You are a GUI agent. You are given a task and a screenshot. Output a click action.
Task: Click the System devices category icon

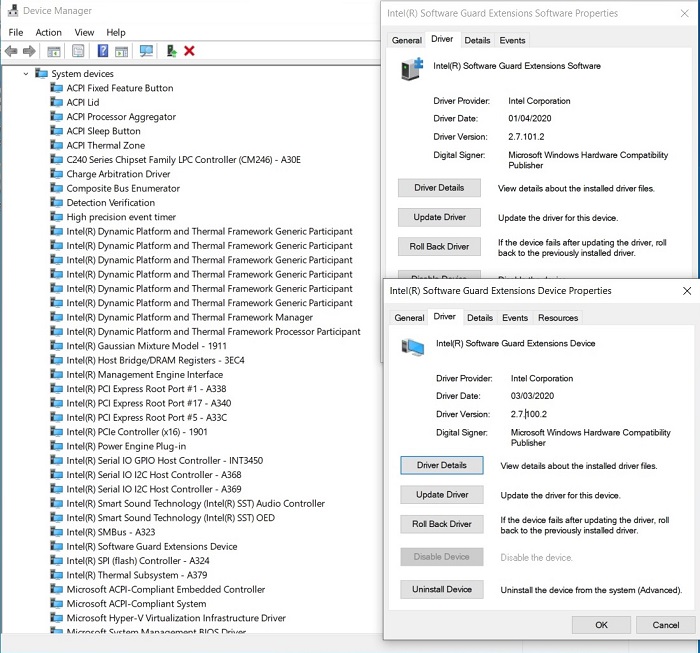point(42,73)
